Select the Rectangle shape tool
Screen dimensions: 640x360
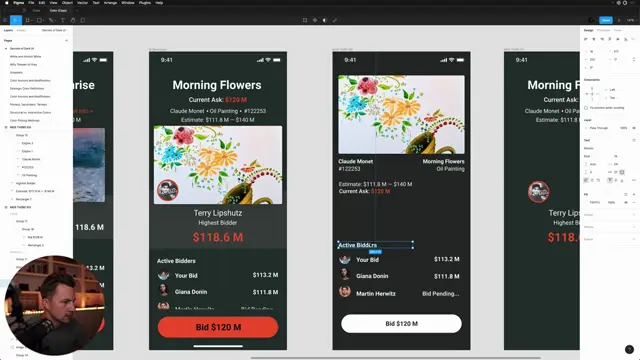pyautogui.click(x=40, y=20)
